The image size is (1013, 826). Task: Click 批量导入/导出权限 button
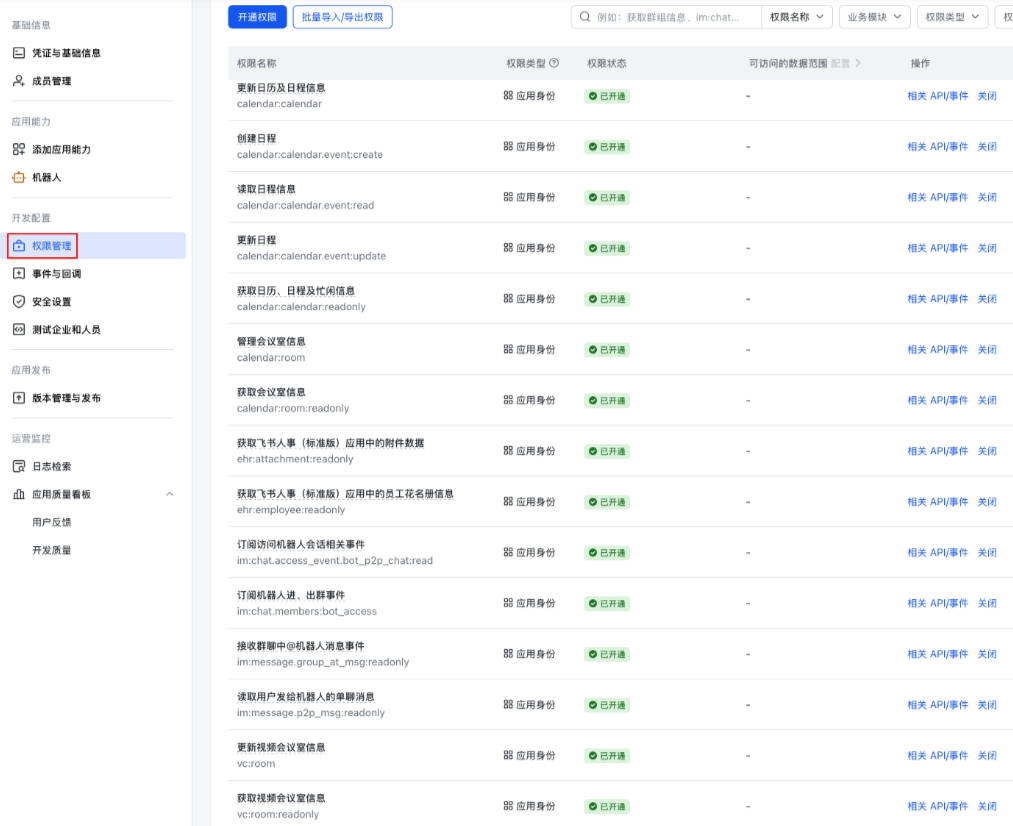coord(342,17)
